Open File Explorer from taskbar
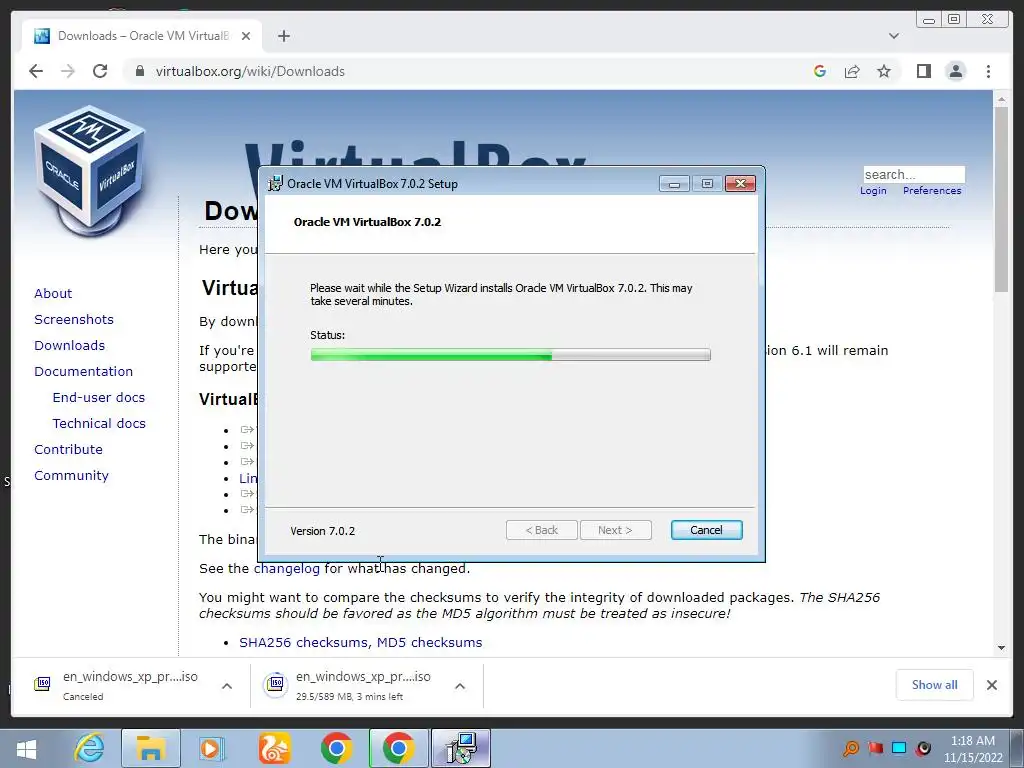Viewport: 1024px width, 768px height. pos(151,748)
